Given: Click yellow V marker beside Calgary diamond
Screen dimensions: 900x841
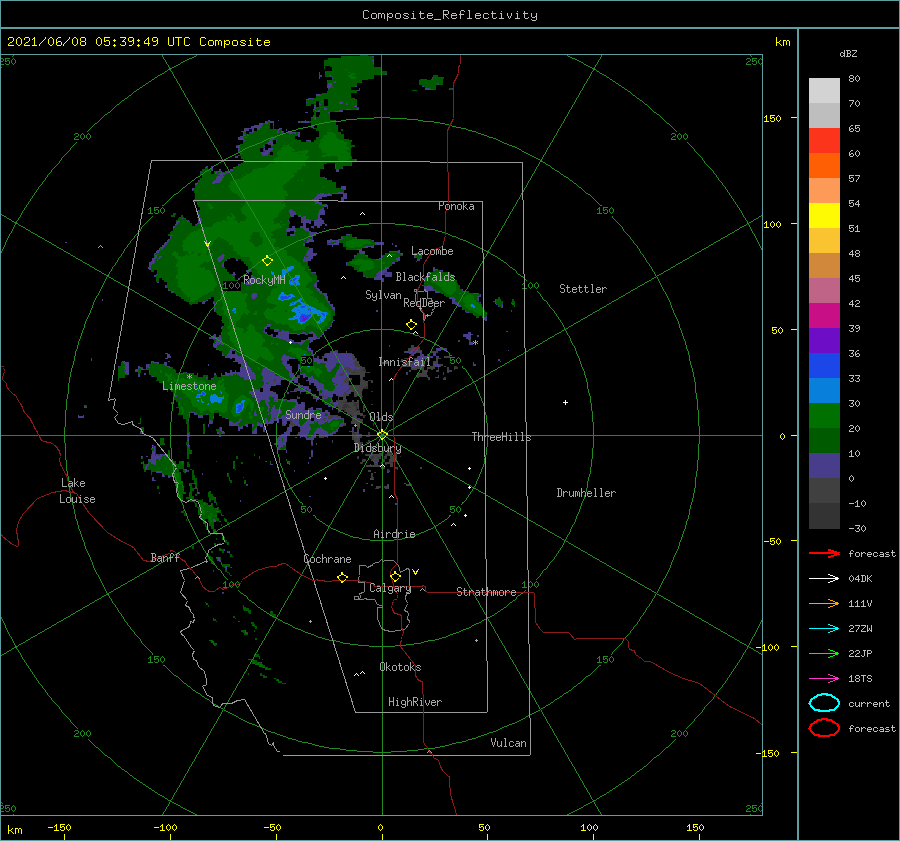Looking at the screenshot, I should (x=416, y=572).
